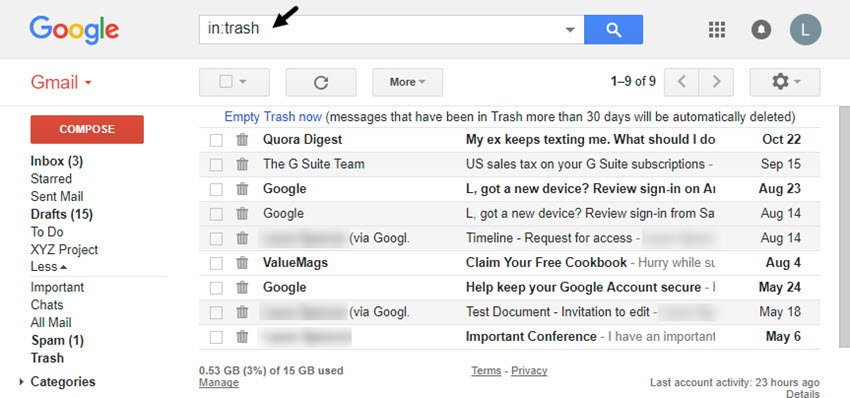
Task: Open the XYZ Project label
Action: point(65,250)
